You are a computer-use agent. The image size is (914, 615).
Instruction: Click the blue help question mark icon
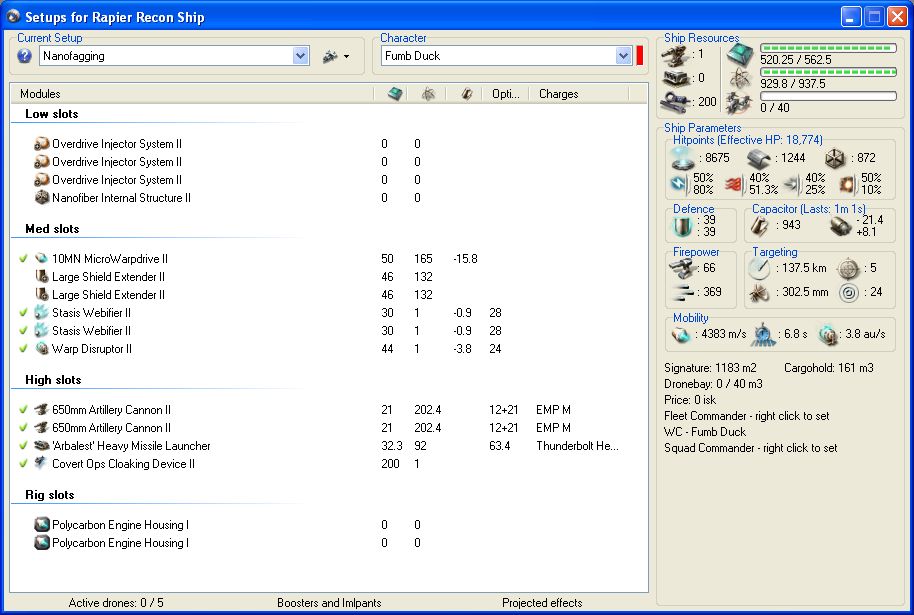click(x=25, y=56)
